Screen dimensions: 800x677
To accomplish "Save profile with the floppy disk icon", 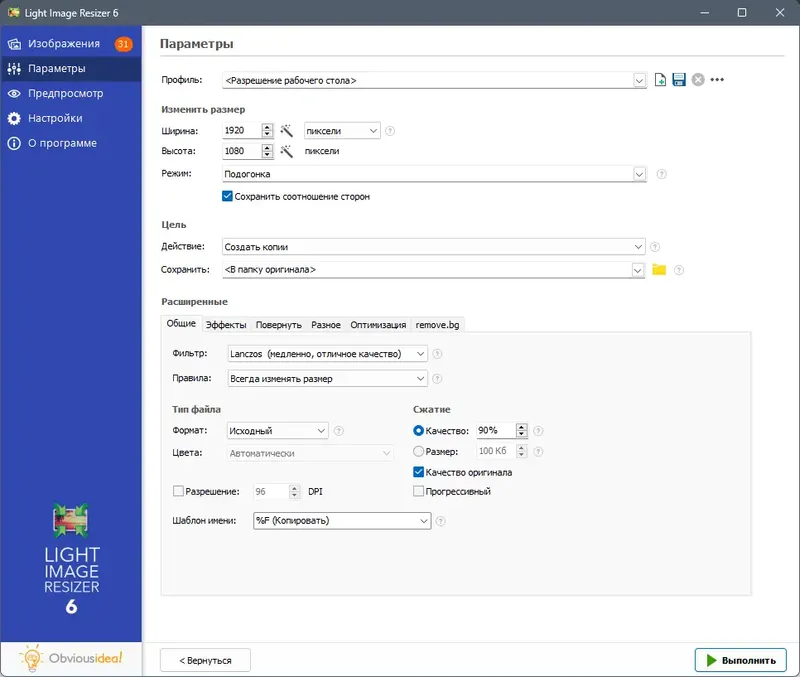I will (679, 80).
